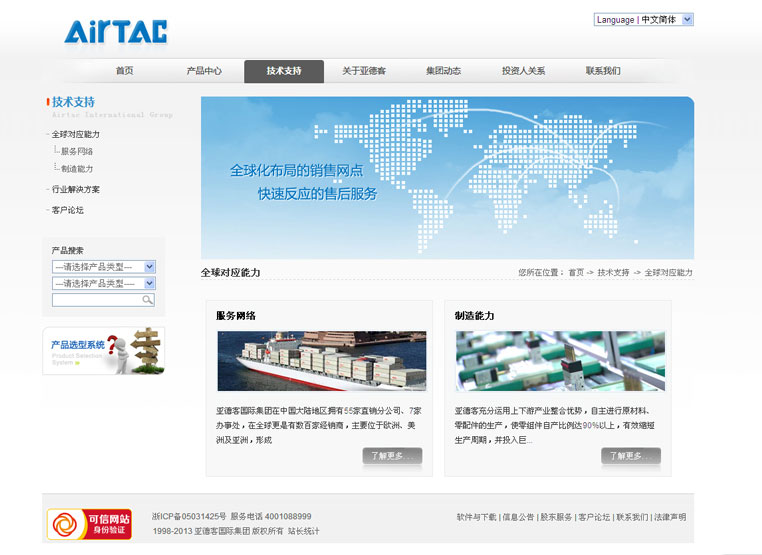Screen dimensions: 762x555
Task: Select 产品中心 in navigation bar
Action: 204,71
